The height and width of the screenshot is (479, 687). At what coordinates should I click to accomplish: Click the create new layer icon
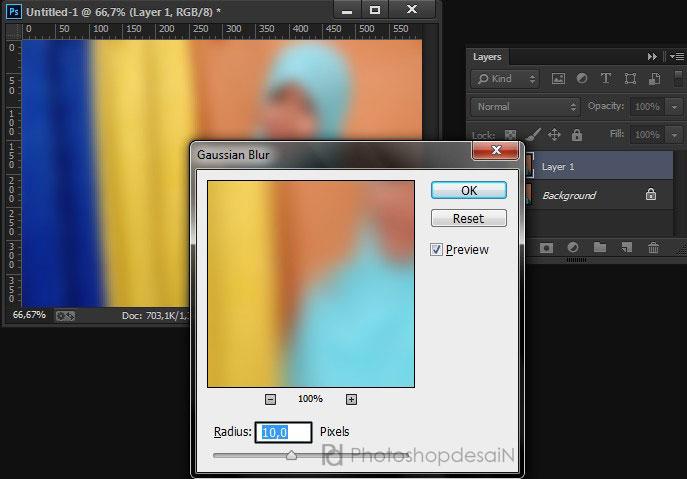click(x=627, y=247)
